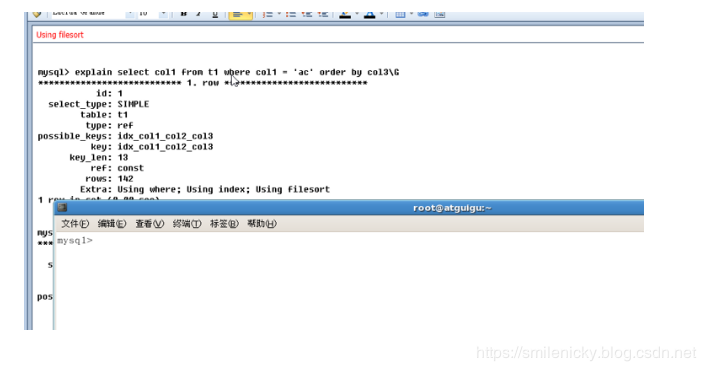Click the 'select_type: SIMPLE' line
Viewport: 706px width, 371px height.
[x=99, y=104]
